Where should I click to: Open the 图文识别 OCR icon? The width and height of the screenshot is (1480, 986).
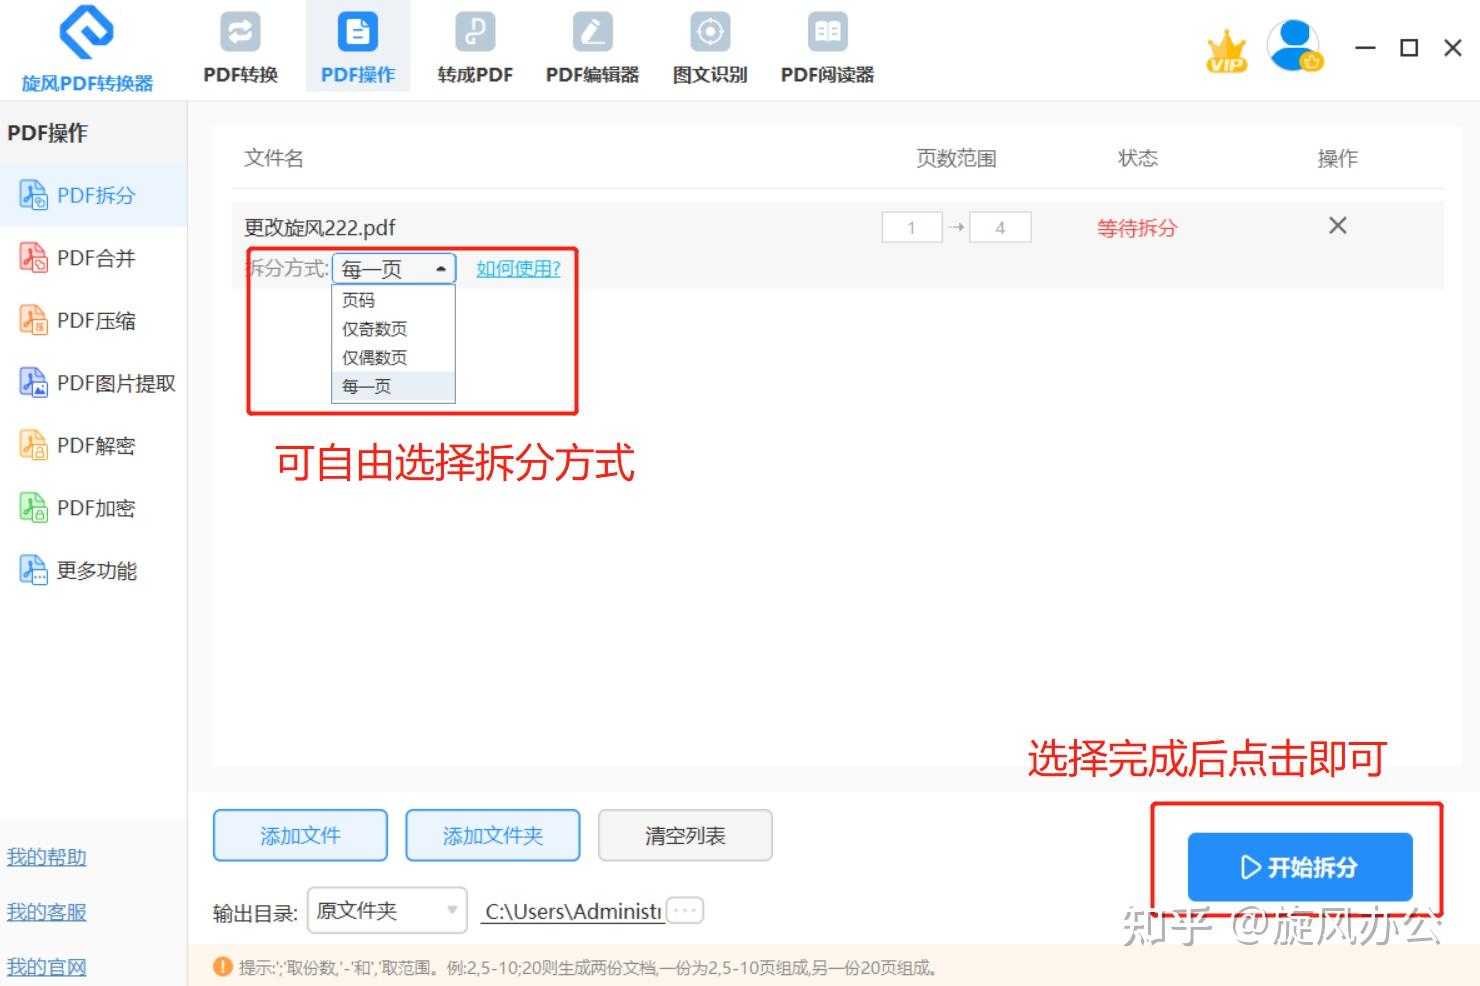(x=710, y=32)
